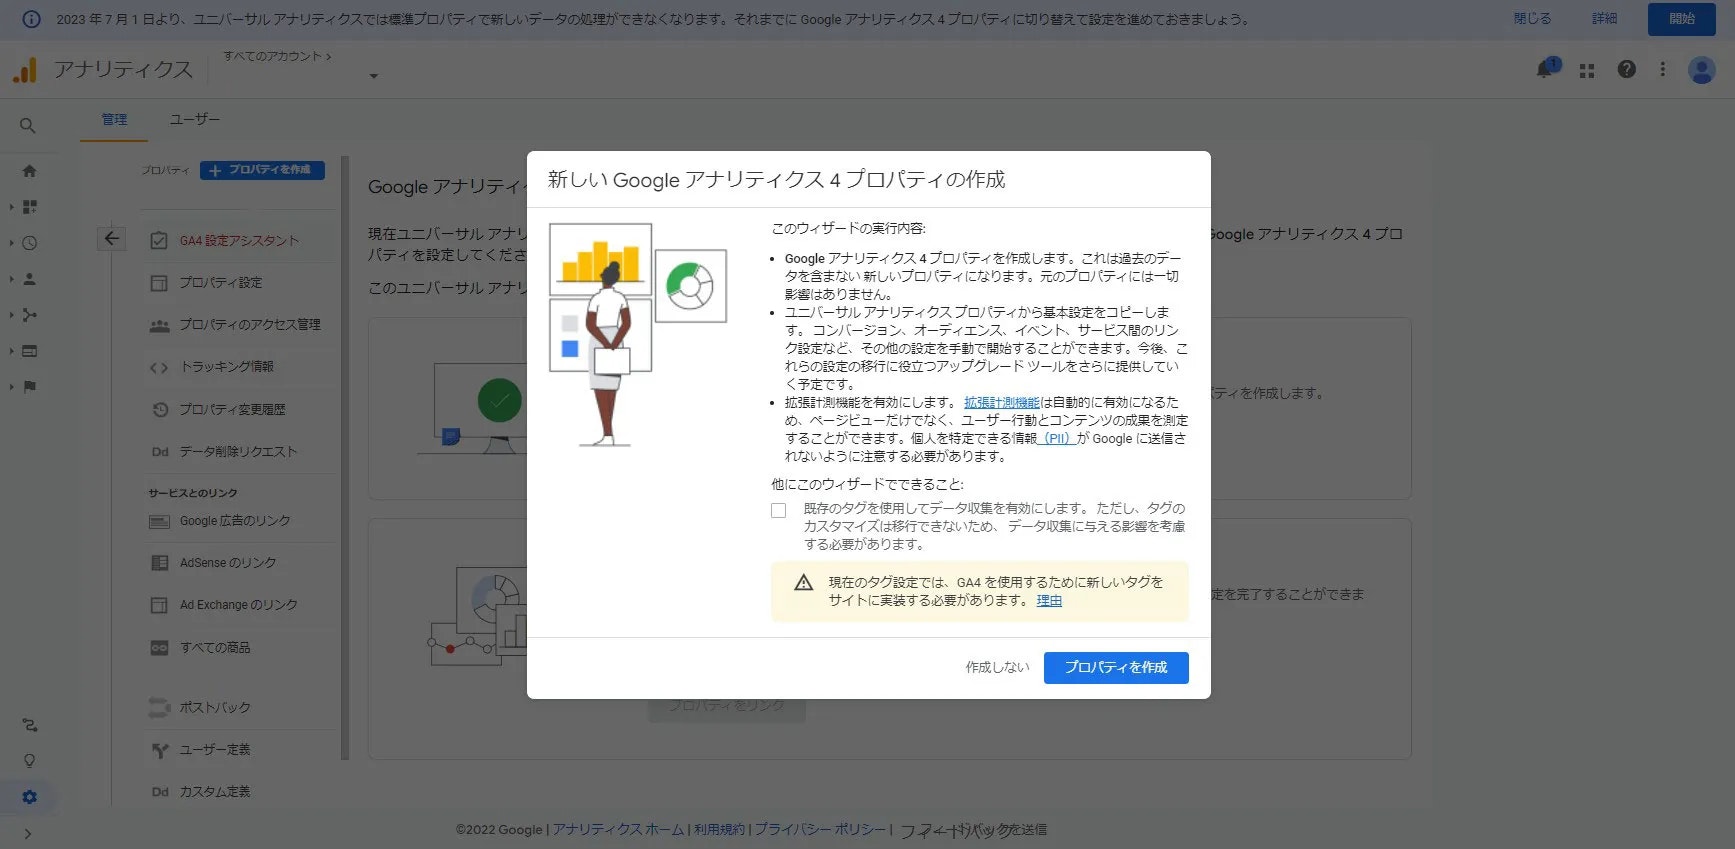Open the アナリティクス ホーム footer link
The image size is (1735, 849).
(618, 830)
